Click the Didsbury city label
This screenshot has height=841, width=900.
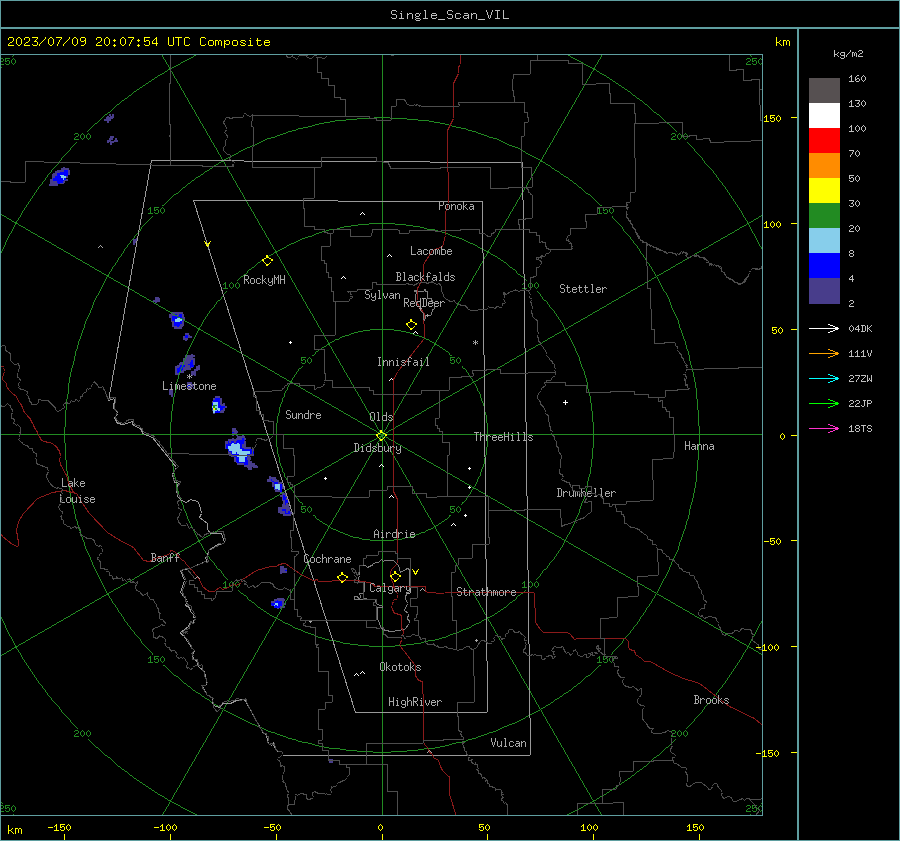point(377,448)
